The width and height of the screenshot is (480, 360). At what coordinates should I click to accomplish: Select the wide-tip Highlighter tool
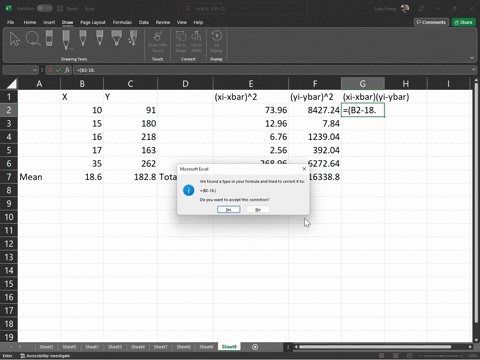(116, 38)
